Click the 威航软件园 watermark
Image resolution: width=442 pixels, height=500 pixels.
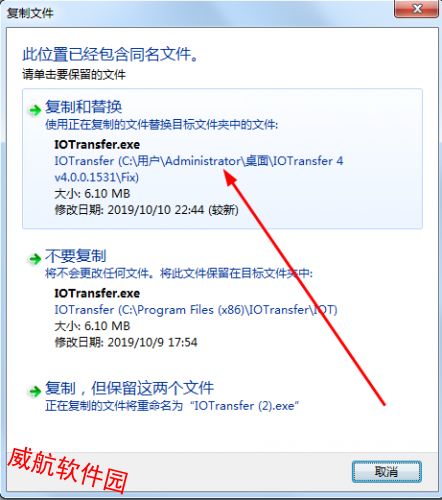68,470
